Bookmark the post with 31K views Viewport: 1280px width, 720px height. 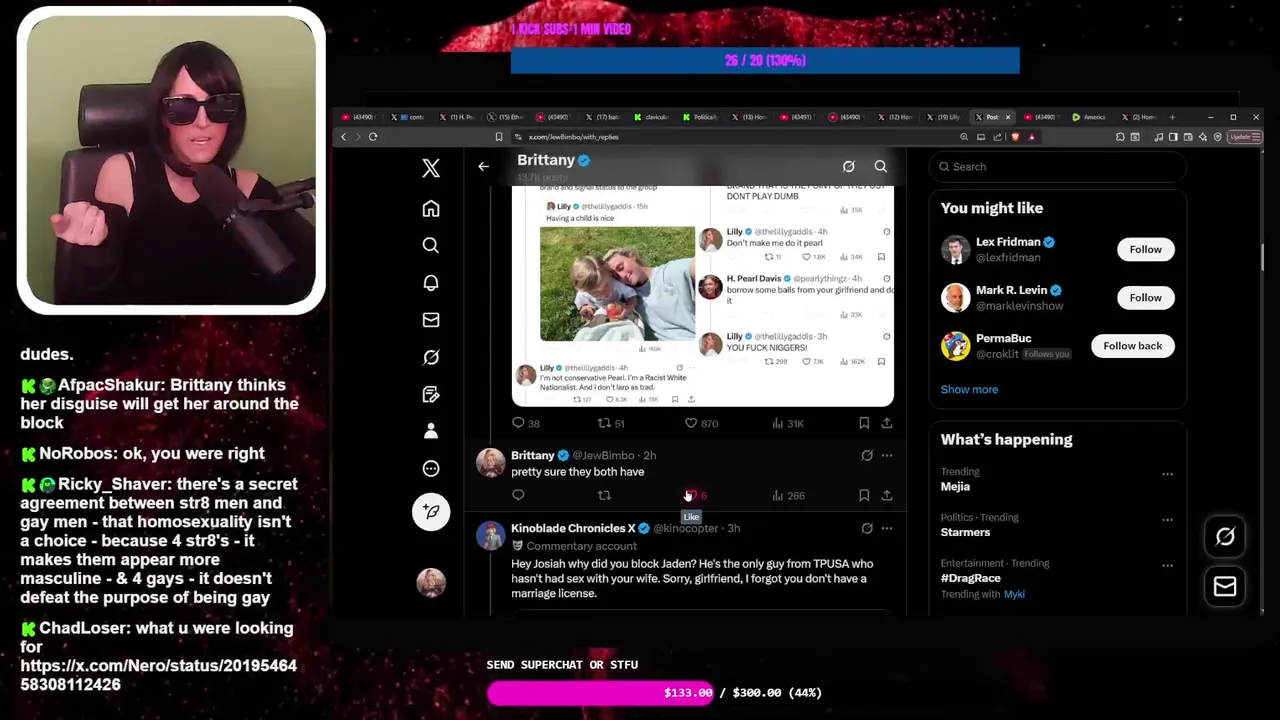click(864, 423)
